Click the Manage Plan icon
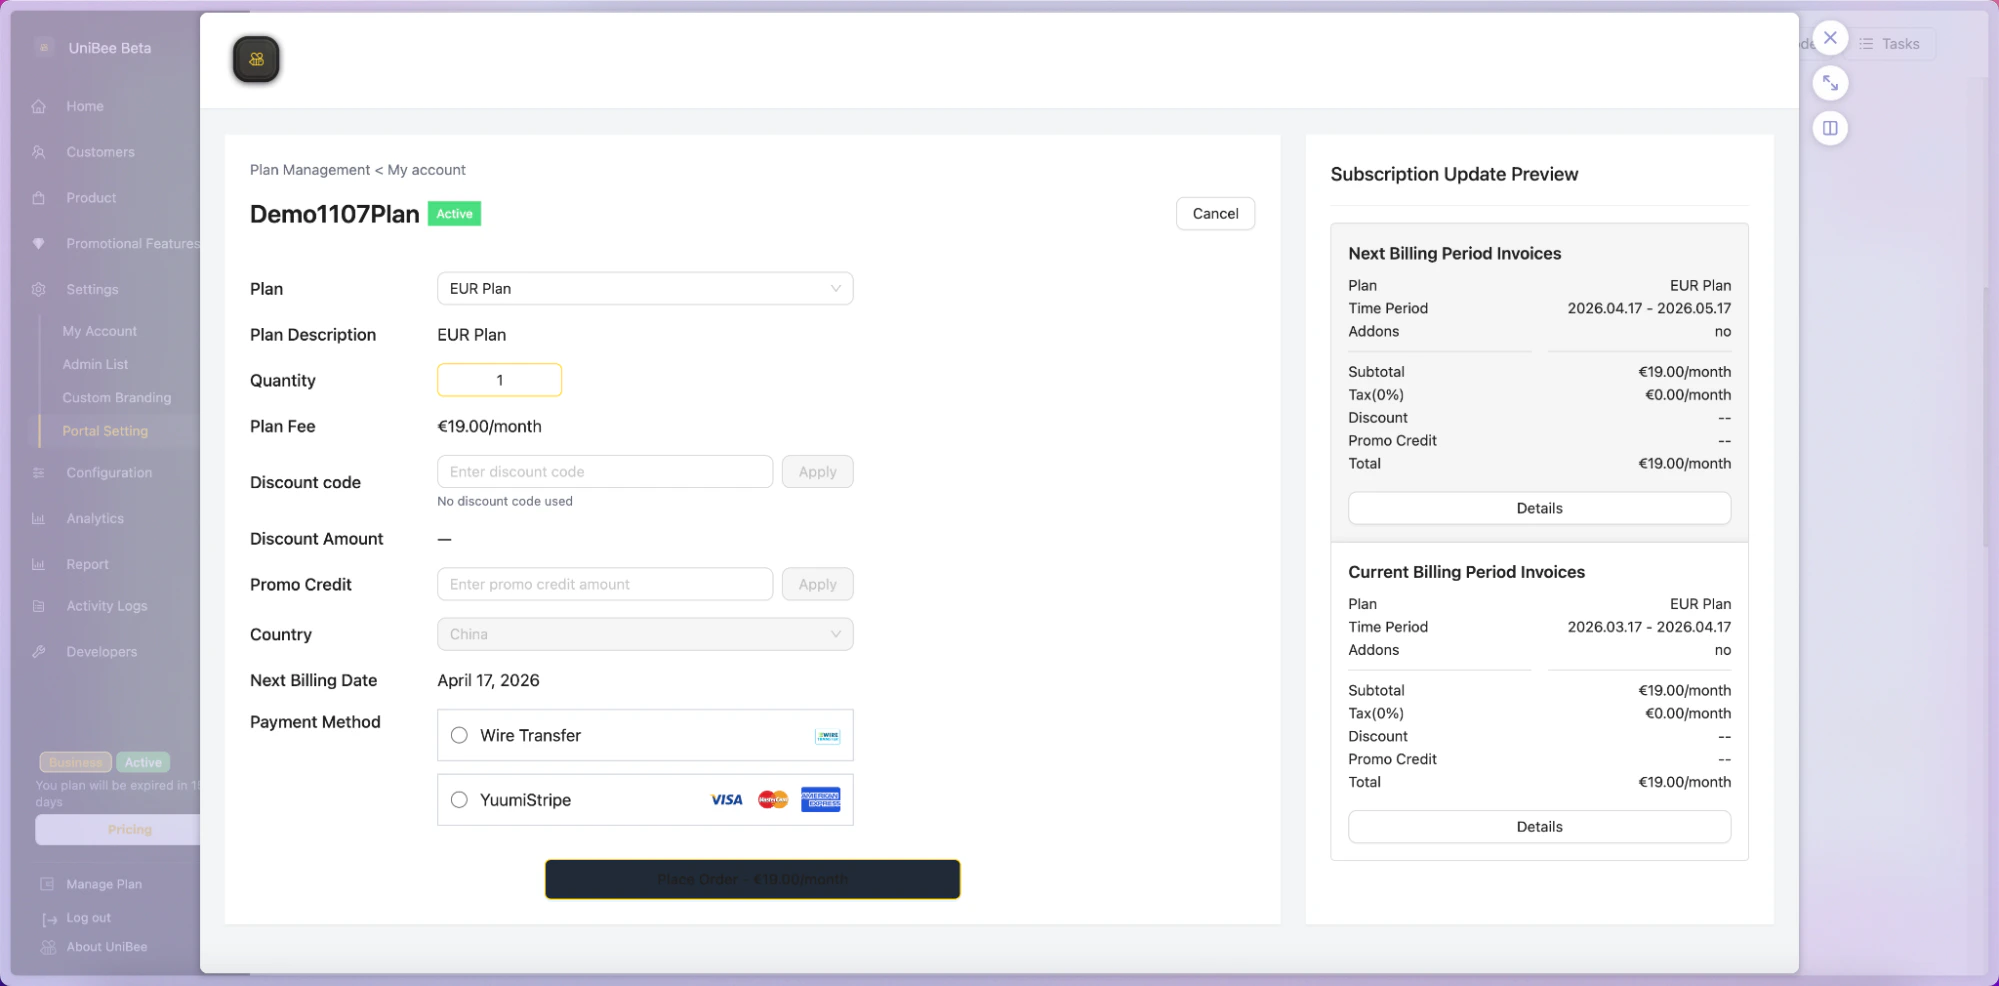 [47, 884]
